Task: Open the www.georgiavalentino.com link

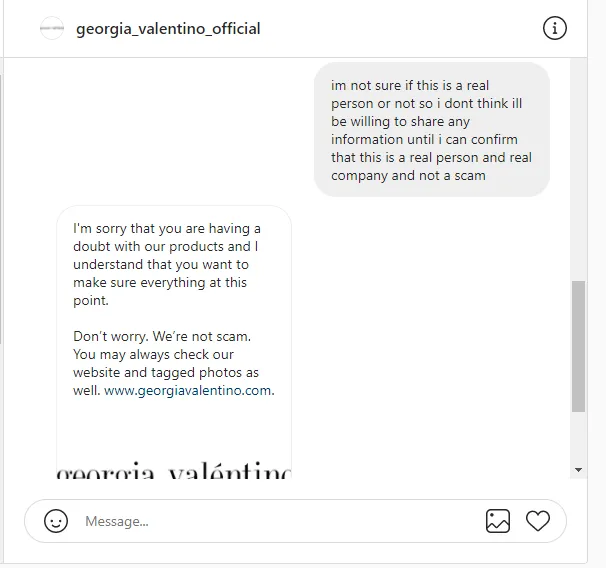Action: pyautogui.click(x=187, y=390)
